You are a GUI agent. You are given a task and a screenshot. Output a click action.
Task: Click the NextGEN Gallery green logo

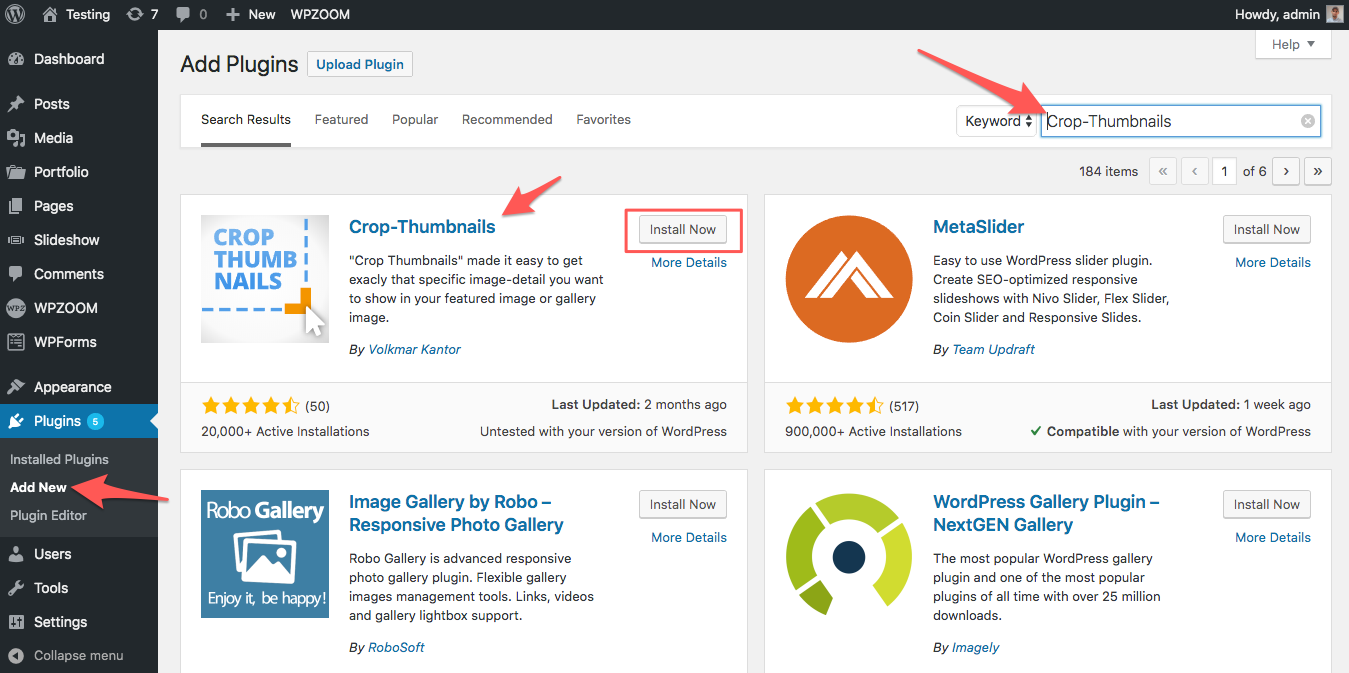coord(849,553)
